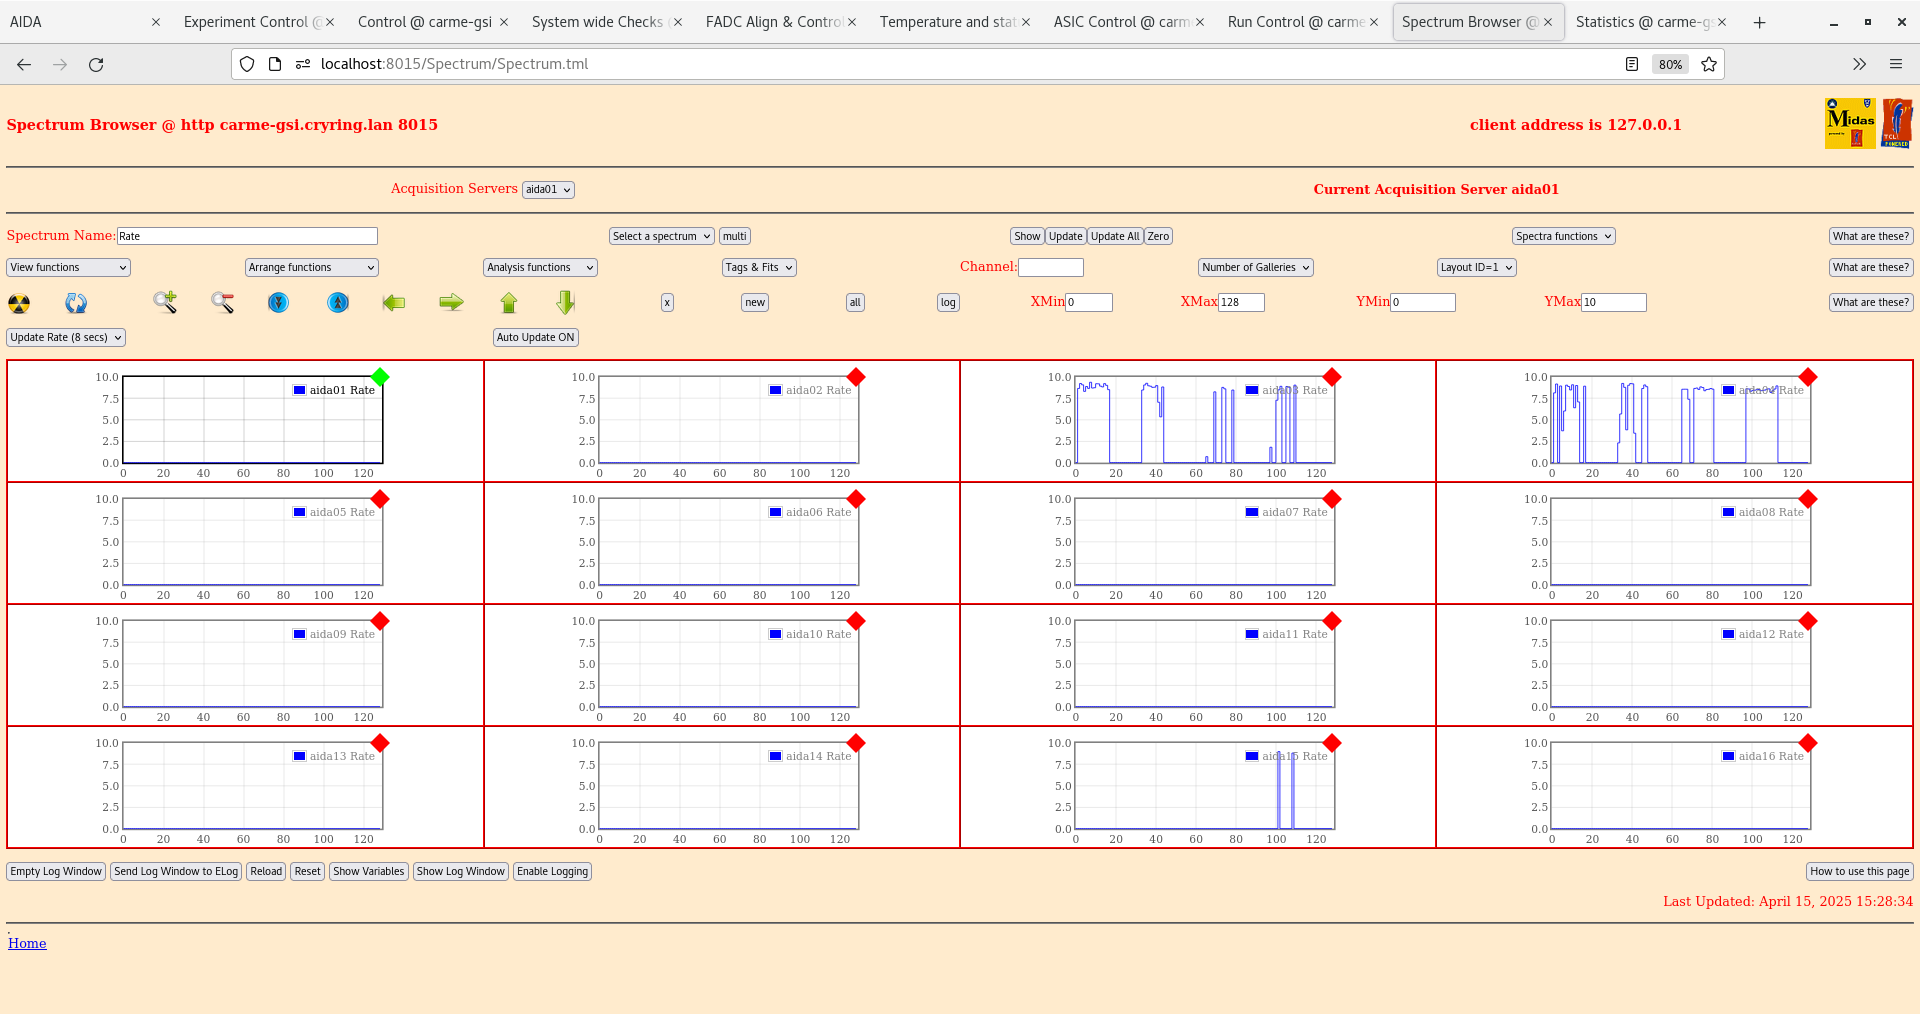Click the green up arrow icon
Viewport: 1920px width, 1014px height.
tap(509, 302)
